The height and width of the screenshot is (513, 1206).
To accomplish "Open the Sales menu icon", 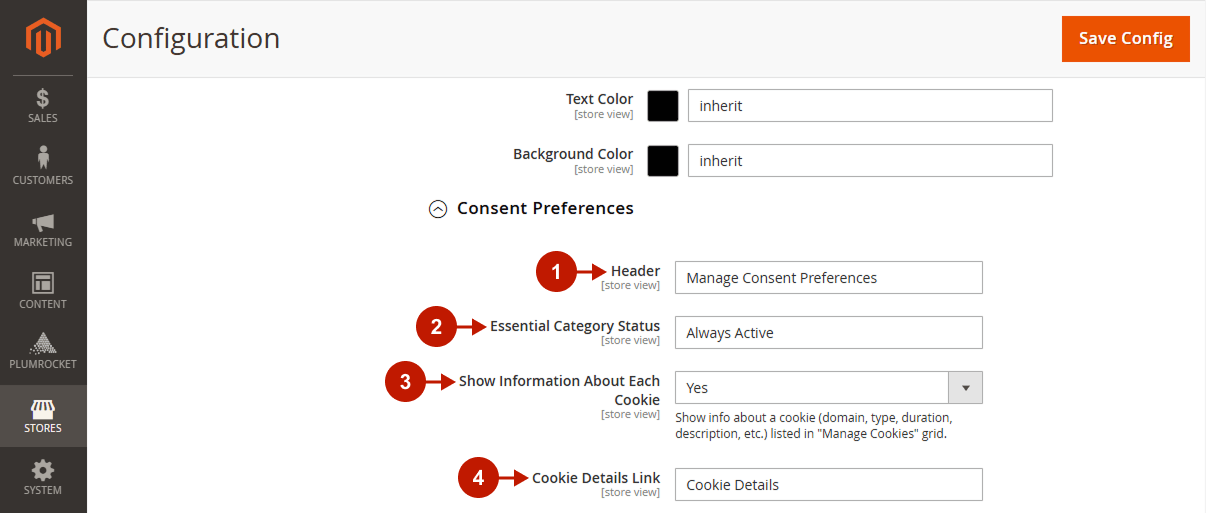I will [43, 98].
